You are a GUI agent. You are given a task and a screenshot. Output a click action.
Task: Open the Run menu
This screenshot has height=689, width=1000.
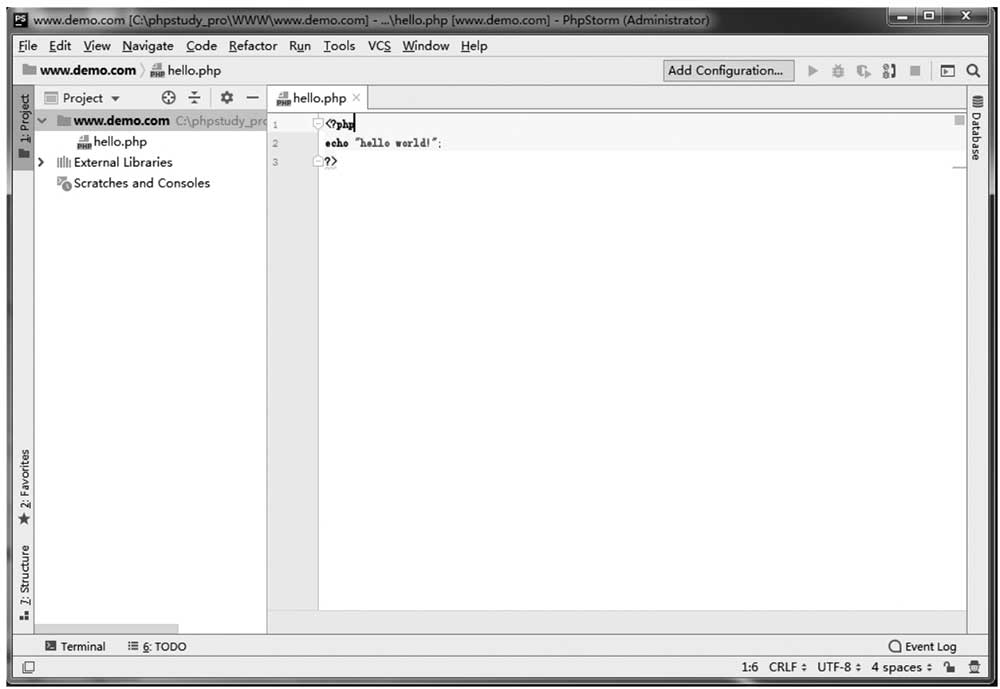pyautogui.click(x=300, y=46)
